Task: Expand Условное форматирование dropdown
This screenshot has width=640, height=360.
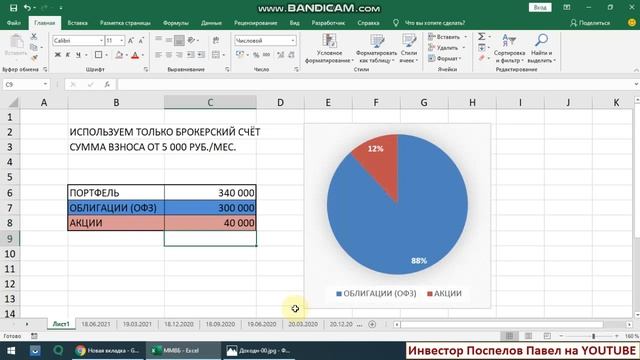Action: (x=329, y=49)
